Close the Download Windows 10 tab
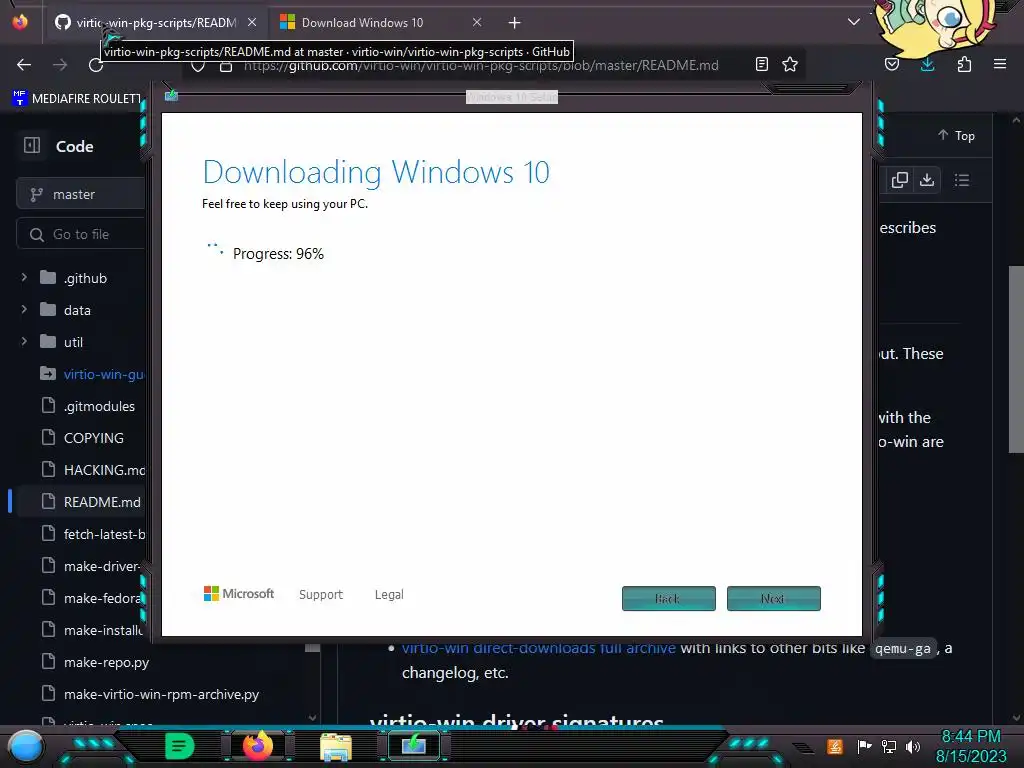 (x=477, y=23)
